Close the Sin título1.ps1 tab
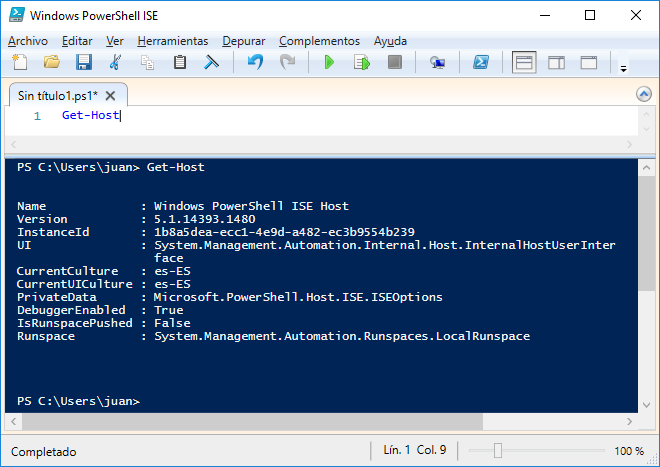Image resolution: width=660 pixels, height=467 pixels. pos(110,96)
